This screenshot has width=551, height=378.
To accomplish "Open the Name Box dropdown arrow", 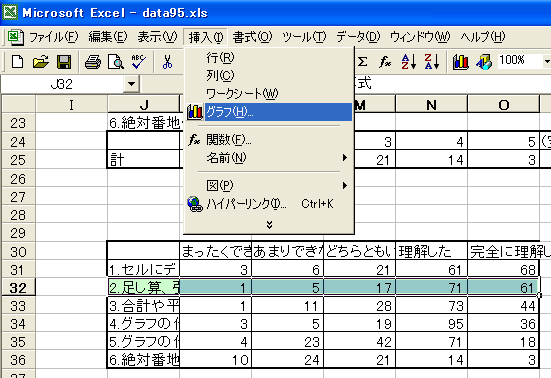I will coord(131,84).
